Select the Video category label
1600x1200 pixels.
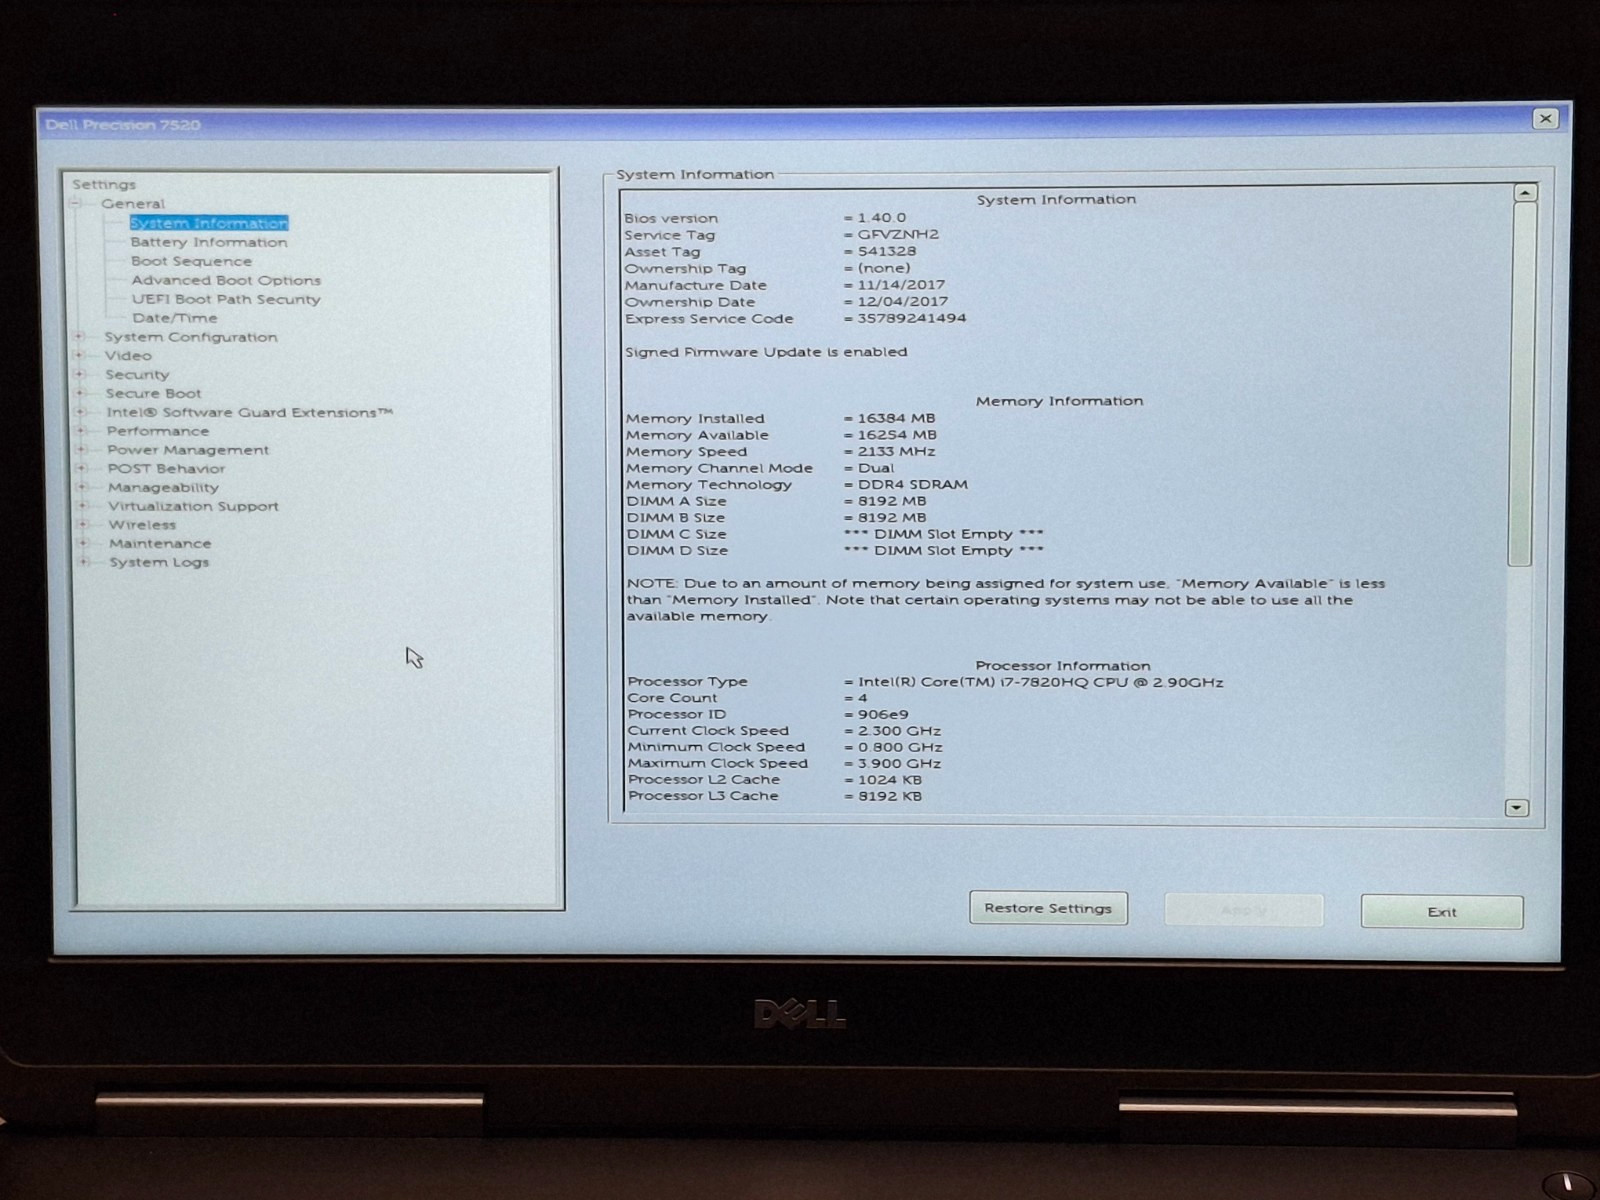tap(128, 355)
